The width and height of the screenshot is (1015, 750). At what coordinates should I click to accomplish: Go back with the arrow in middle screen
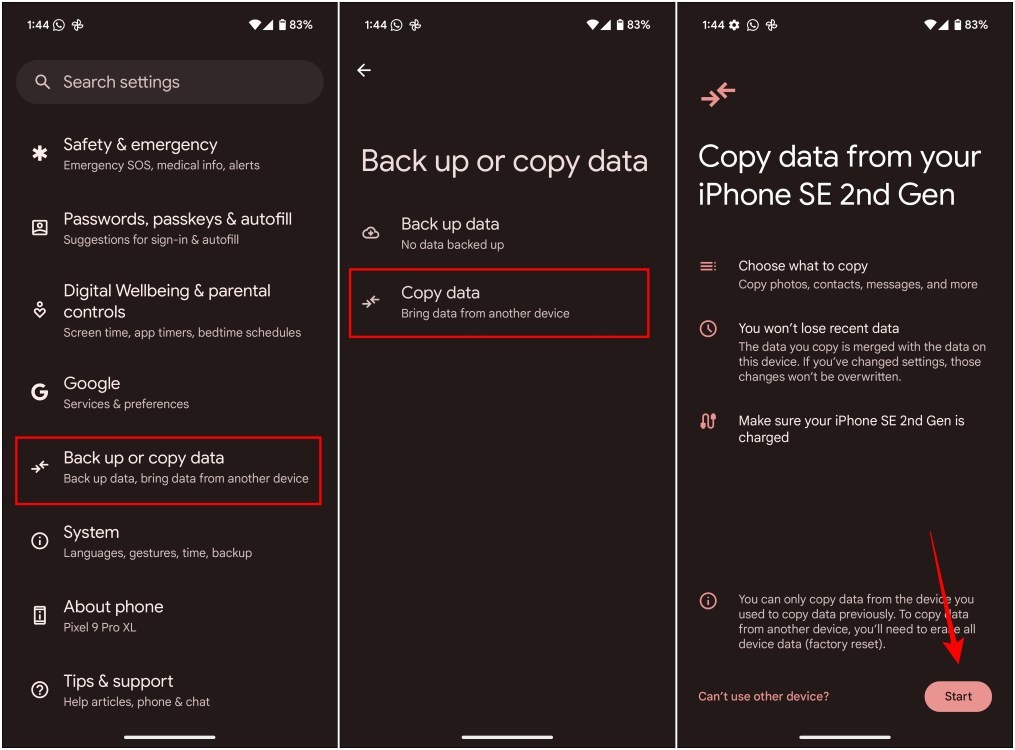(364, 70)
